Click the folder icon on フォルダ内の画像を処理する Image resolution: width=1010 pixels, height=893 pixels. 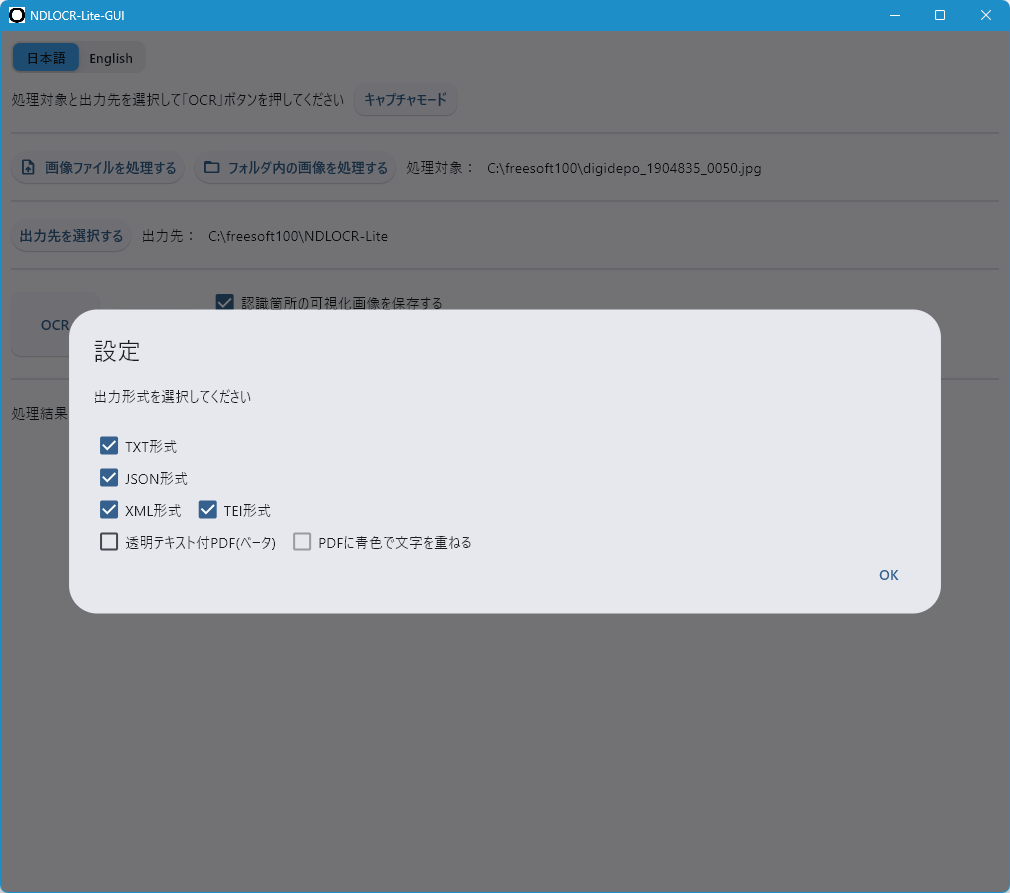[x=211, y=168]
